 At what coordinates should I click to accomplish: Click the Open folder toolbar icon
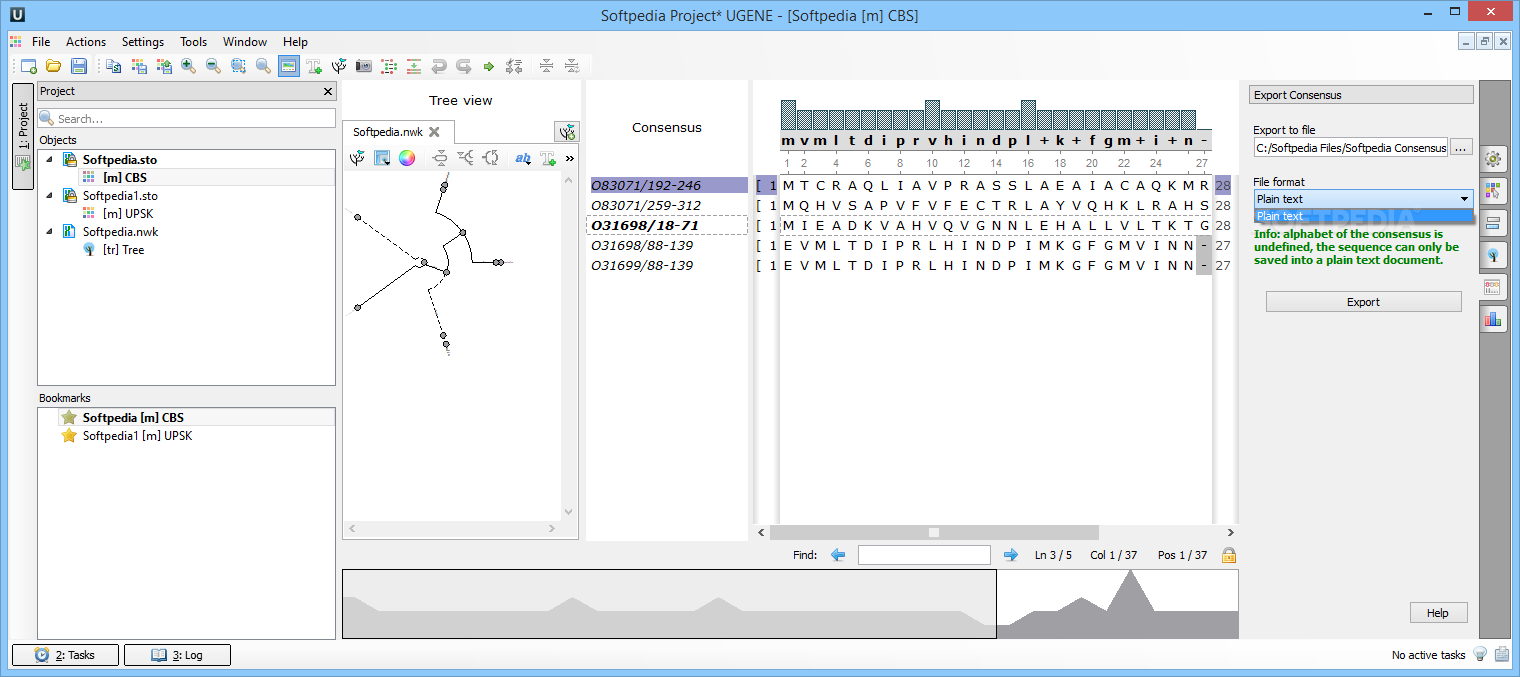(x=54, y=66)
